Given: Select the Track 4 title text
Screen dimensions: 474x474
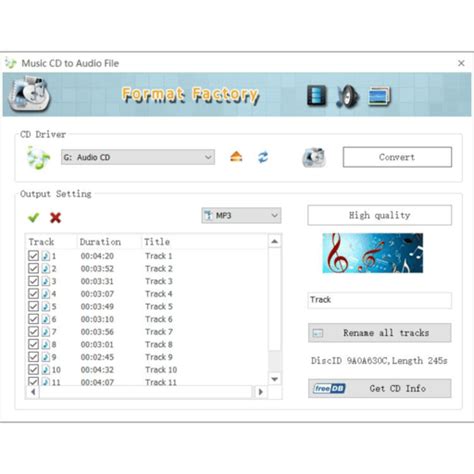Looking at the screenshot, I should (159, 294).
